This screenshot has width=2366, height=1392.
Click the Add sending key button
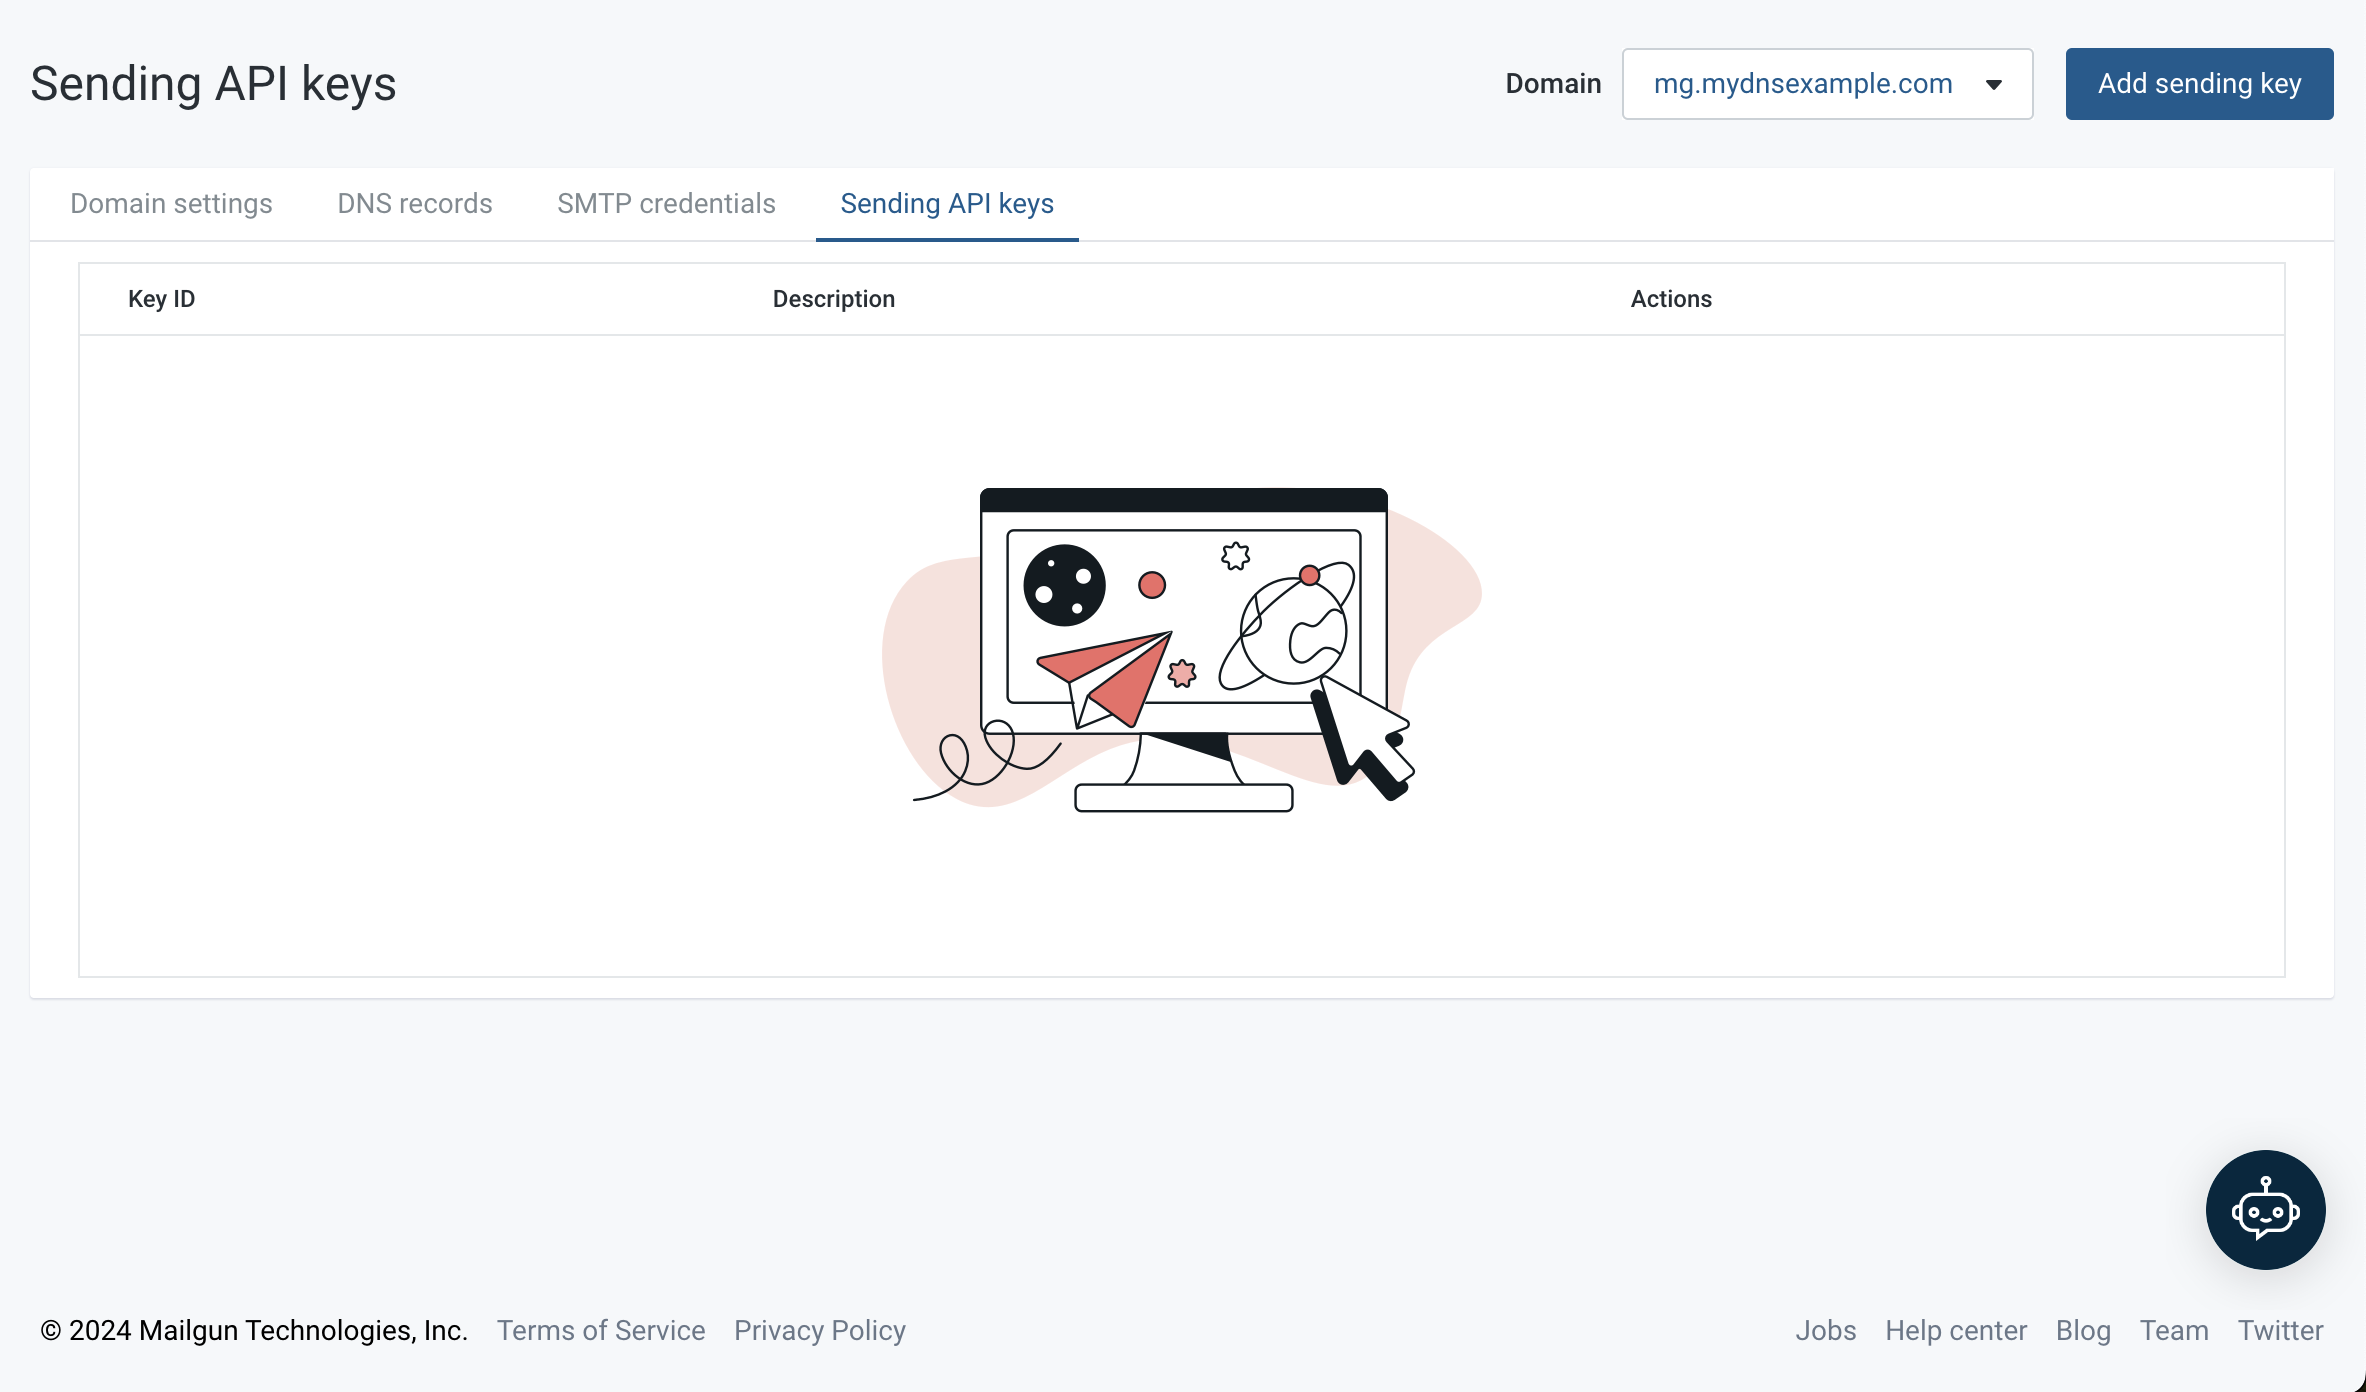tap(2199, 84)
